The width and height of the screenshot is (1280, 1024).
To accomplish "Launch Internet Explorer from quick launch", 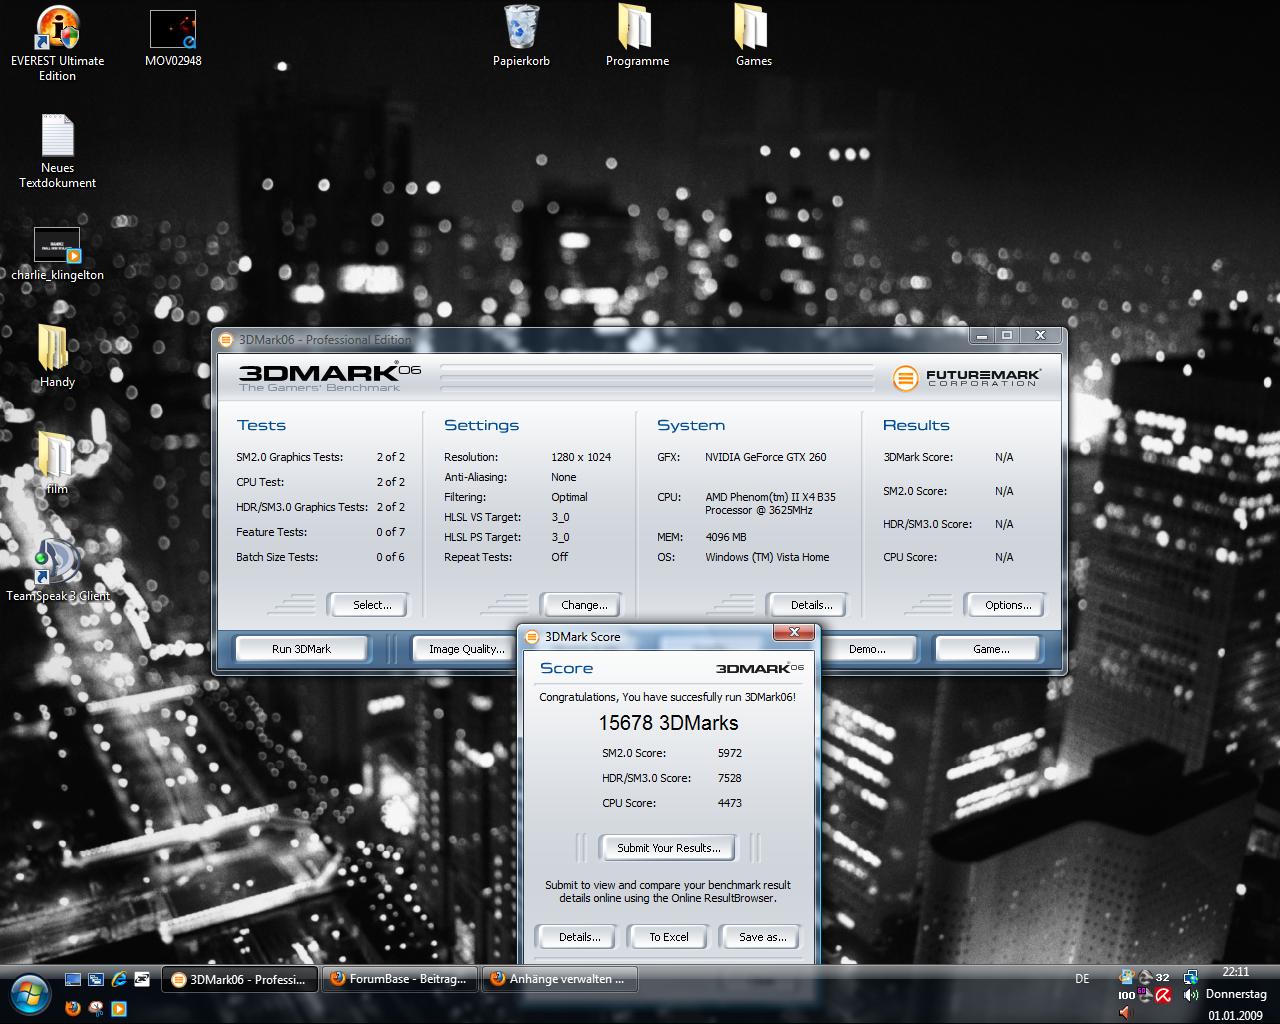I will [x=119, y=979].
